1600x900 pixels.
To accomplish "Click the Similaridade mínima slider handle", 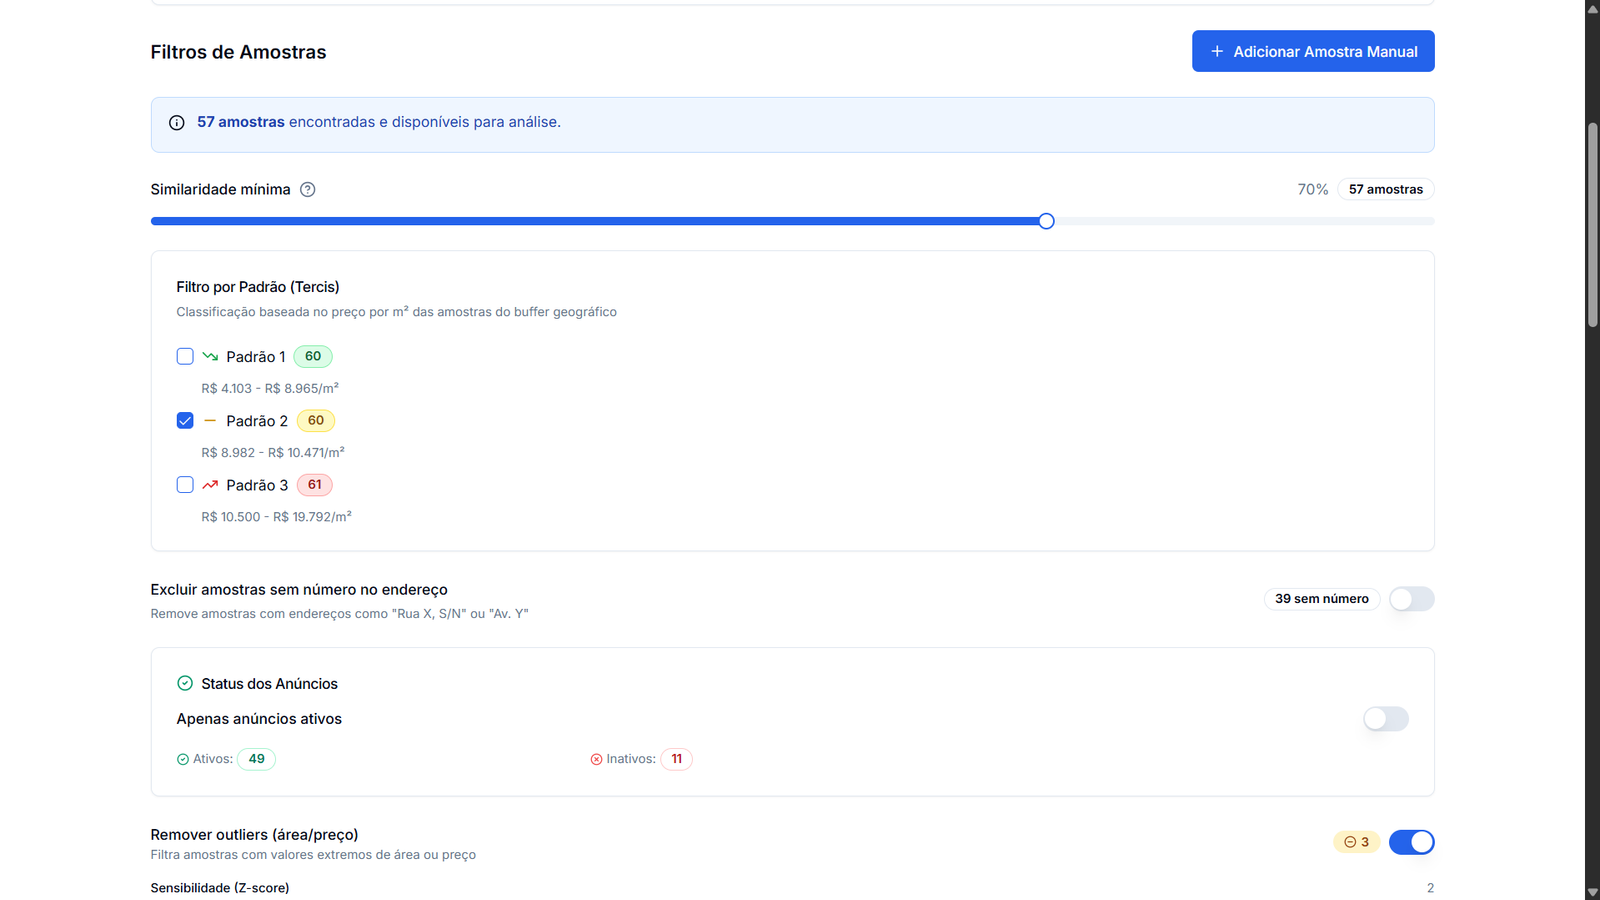I will (1046, 221).
